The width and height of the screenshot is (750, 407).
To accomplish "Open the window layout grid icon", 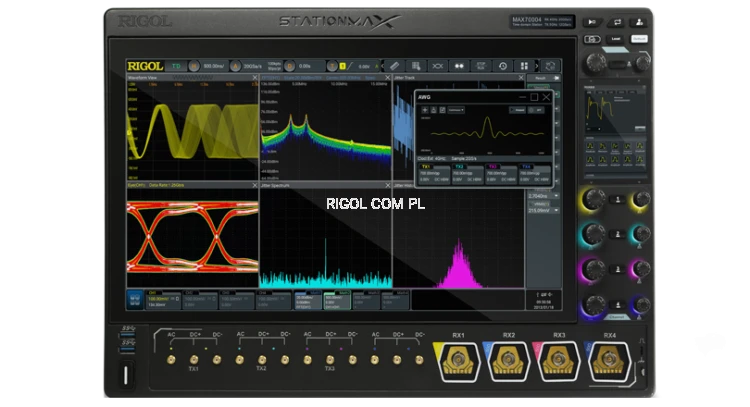I will click(524, 66).
